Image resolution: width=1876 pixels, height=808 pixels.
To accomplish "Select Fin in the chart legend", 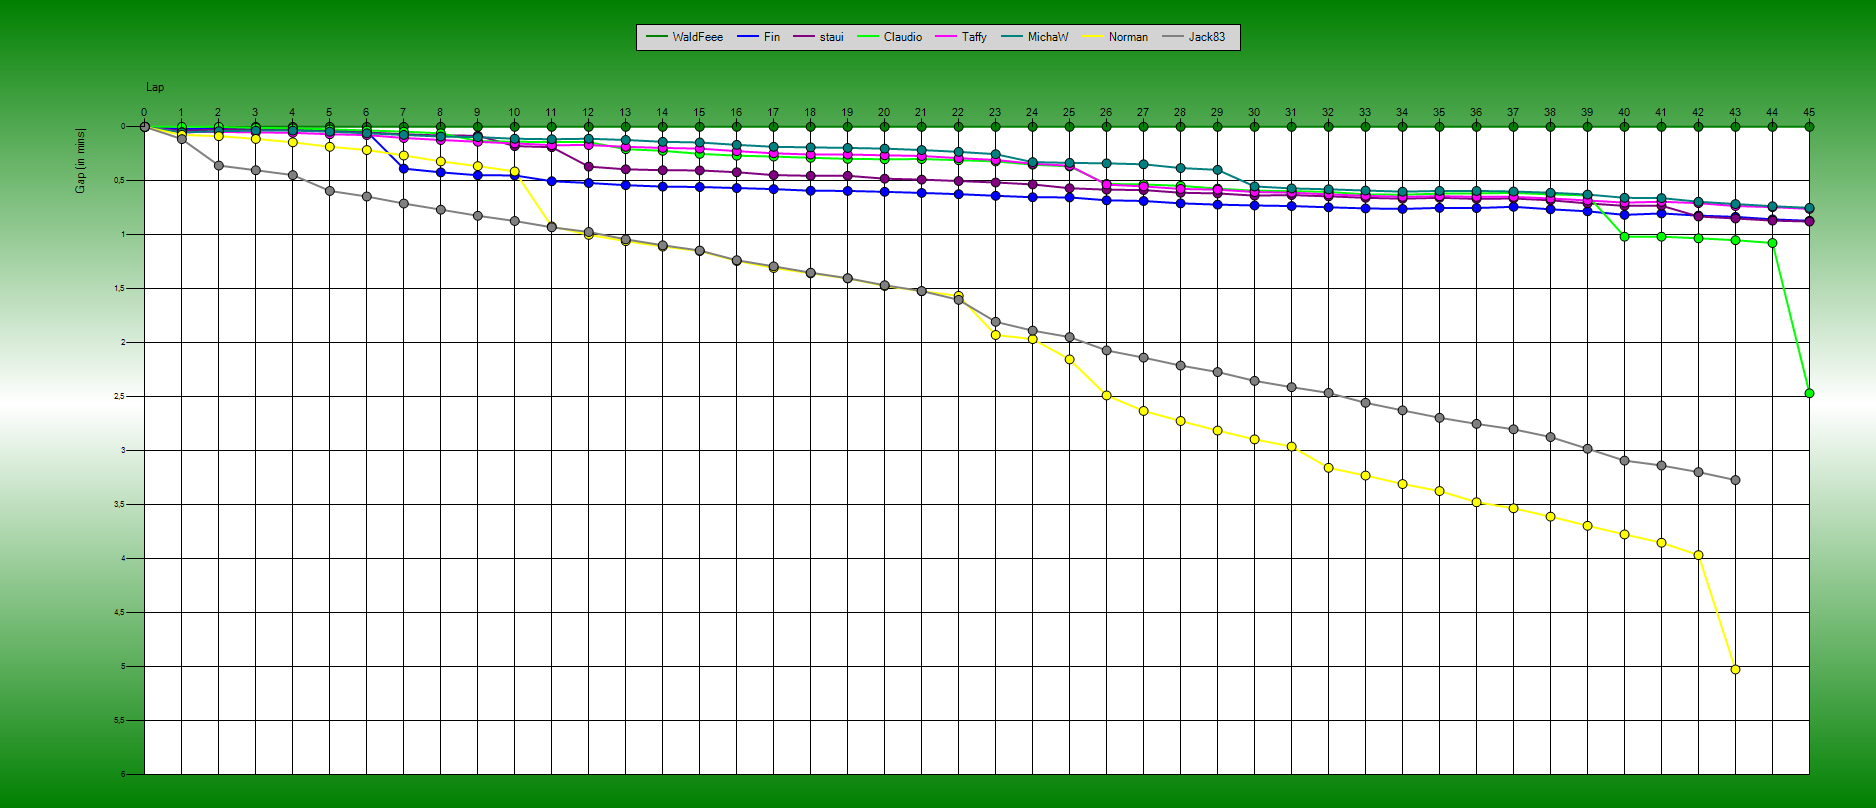I will point(771,37).
